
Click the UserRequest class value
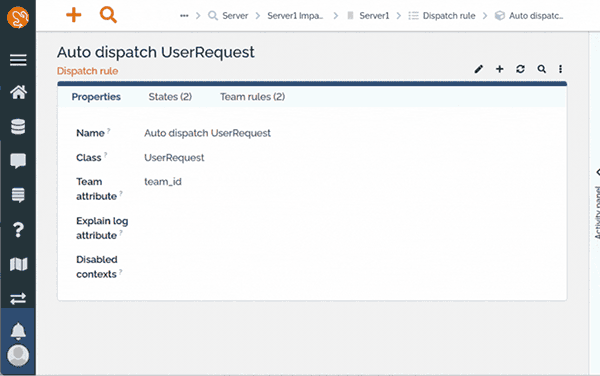pos(174,158)
